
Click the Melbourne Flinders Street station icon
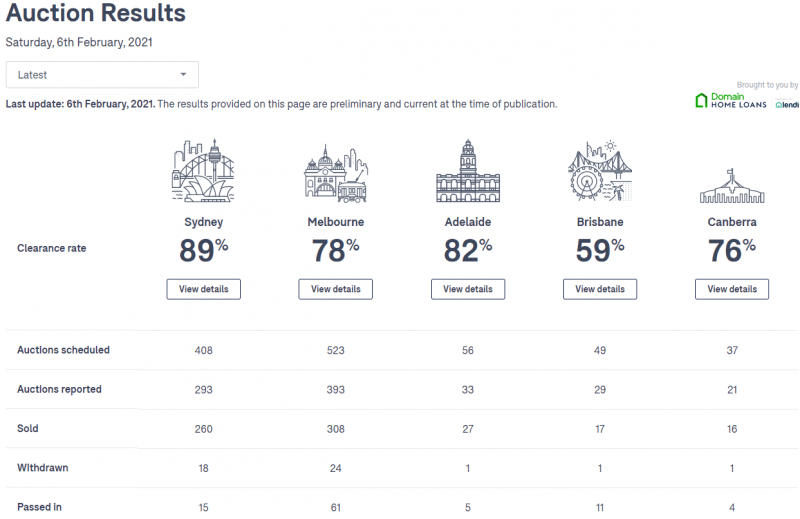tap(335, 174)
